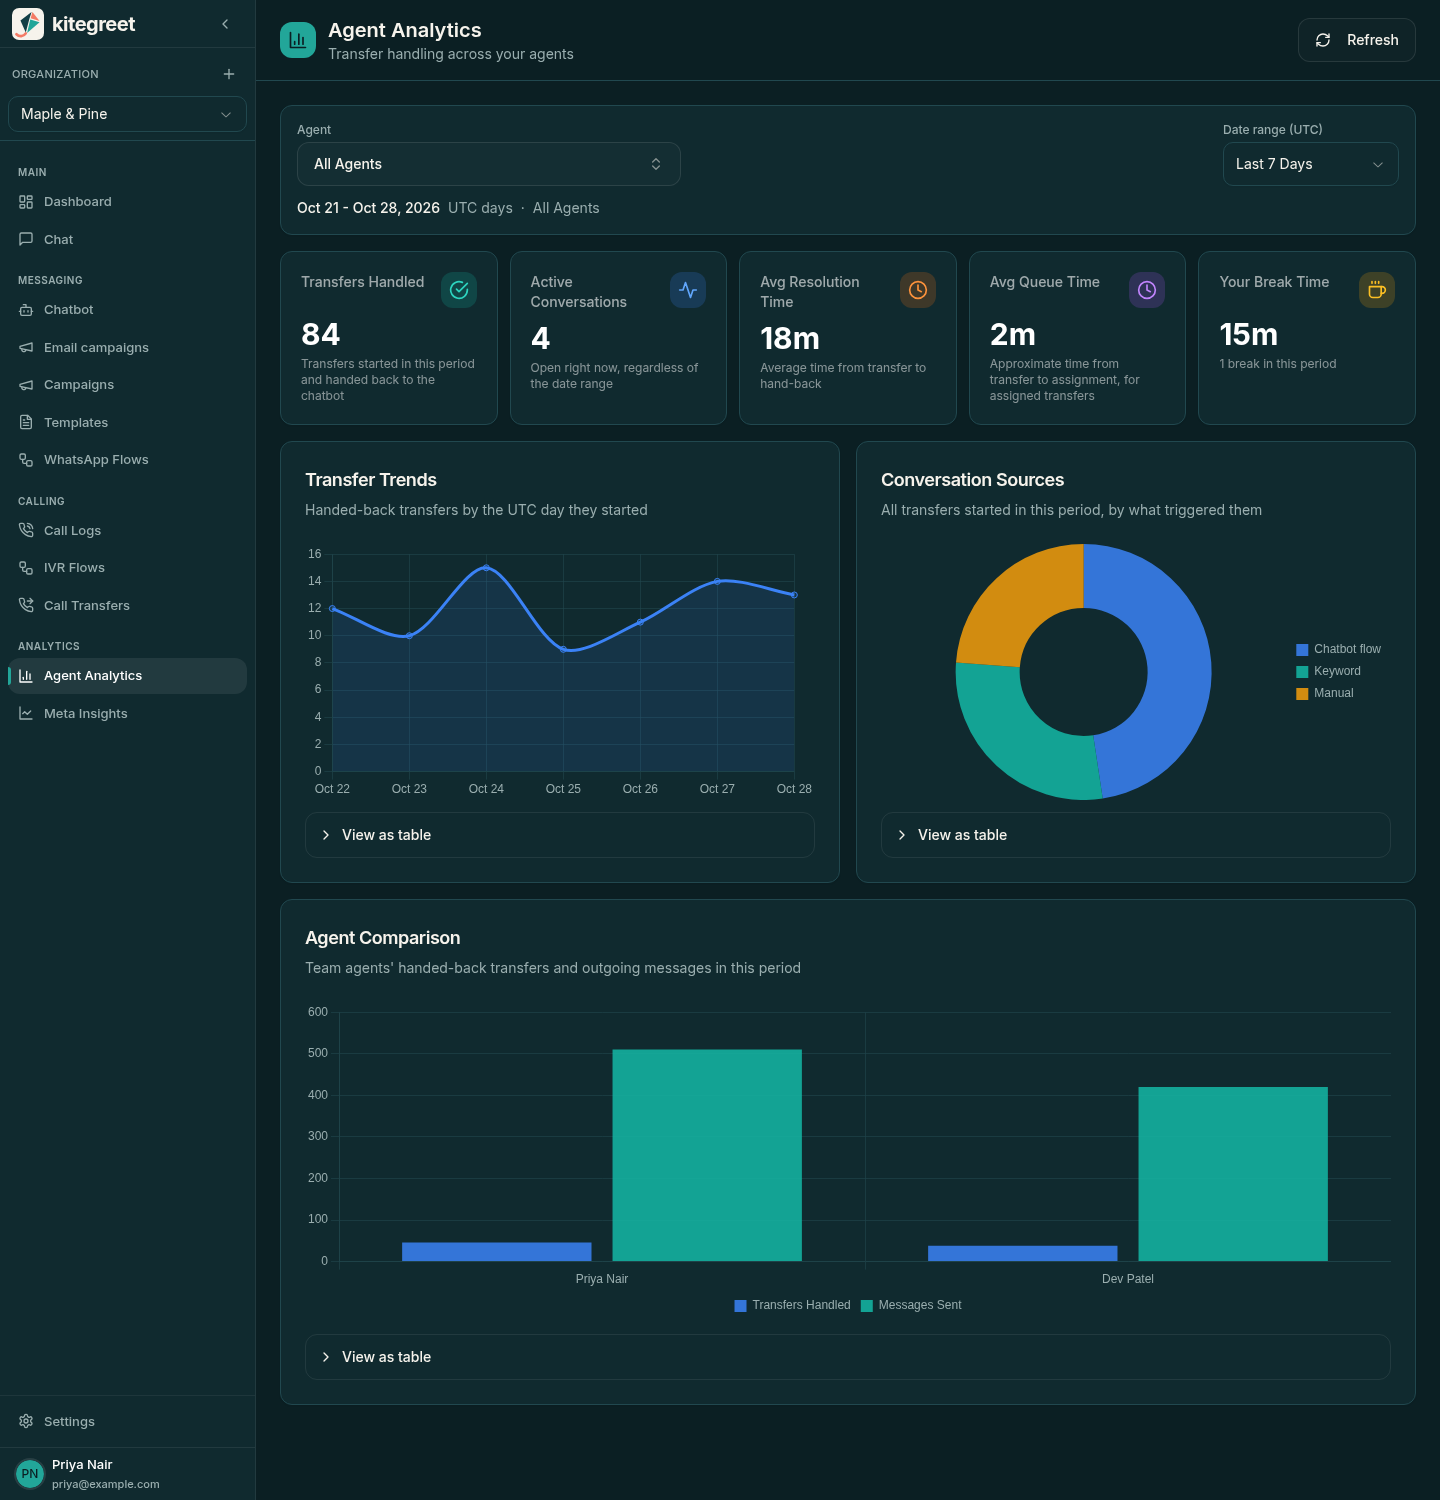The image size is (1440, 1500).
Task: Open the Templates page
Action: (x=127, y=423)
